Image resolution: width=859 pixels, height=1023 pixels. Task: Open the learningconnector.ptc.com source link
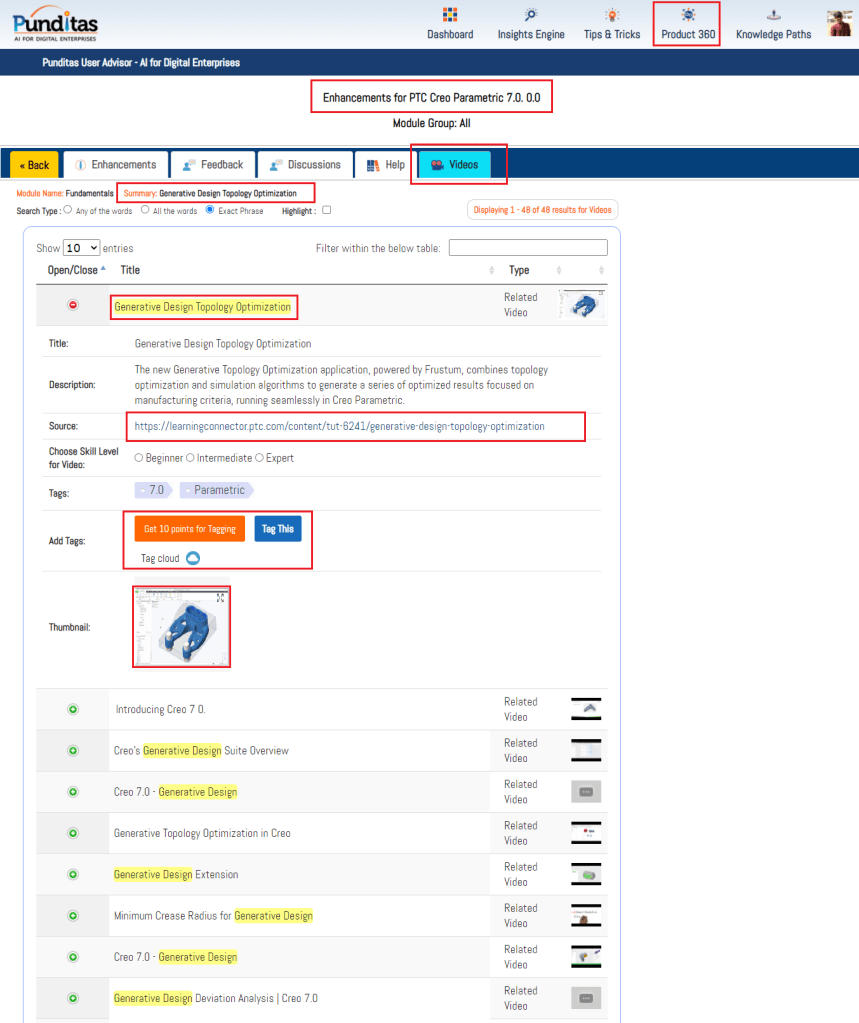tap(340, 426)
